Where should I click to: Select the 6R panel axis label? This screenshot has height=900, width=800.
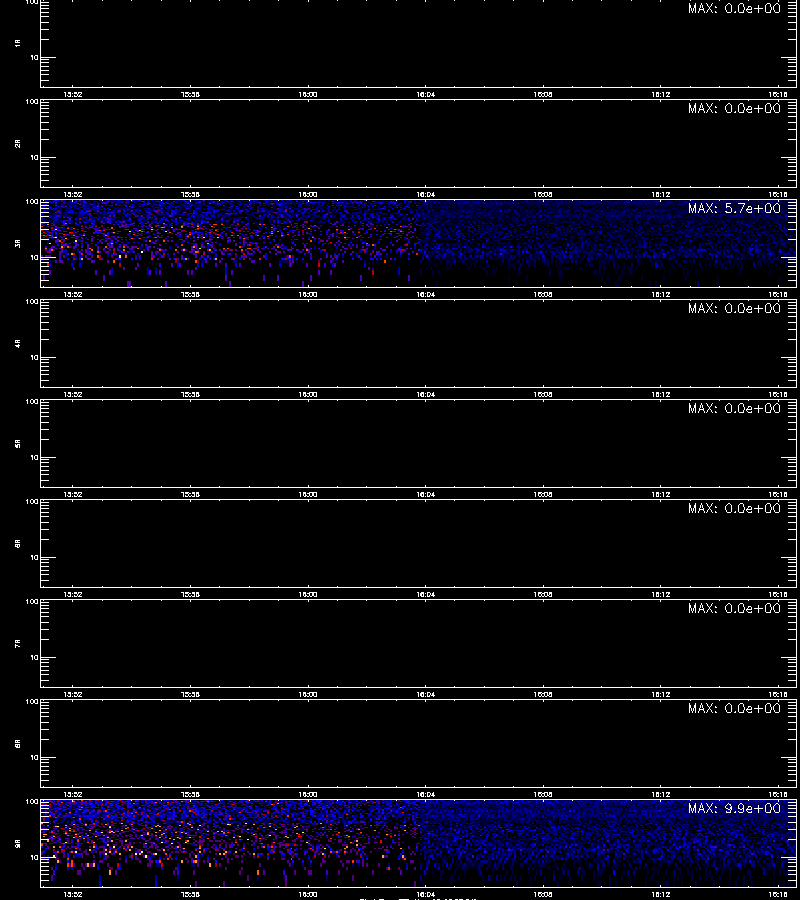tap(18, 543)
